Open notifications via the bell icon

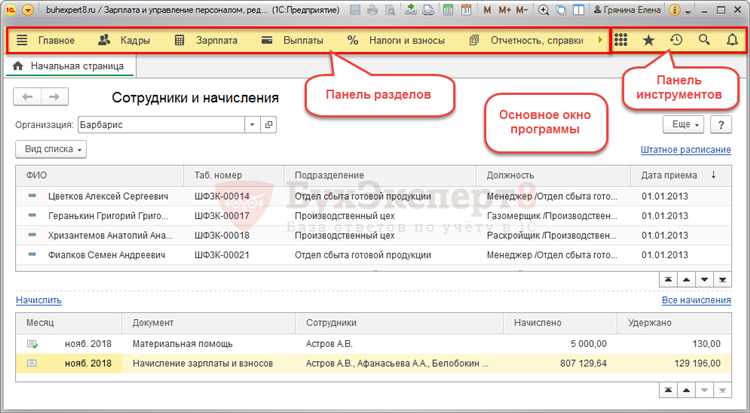tap(732, 40)
